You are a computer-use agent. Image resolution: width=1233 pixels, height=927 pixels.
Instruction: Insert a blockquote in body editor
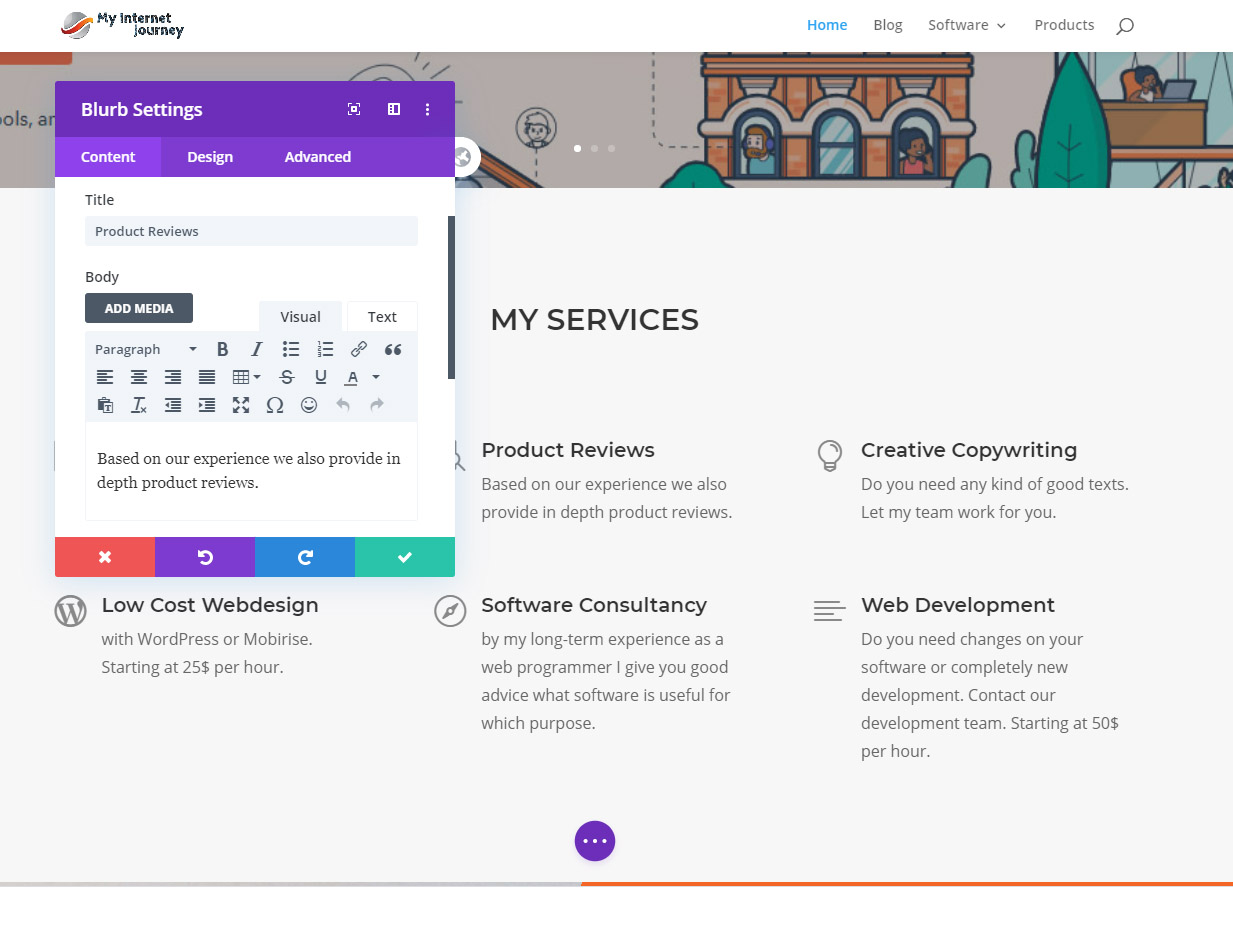[393, 349]
